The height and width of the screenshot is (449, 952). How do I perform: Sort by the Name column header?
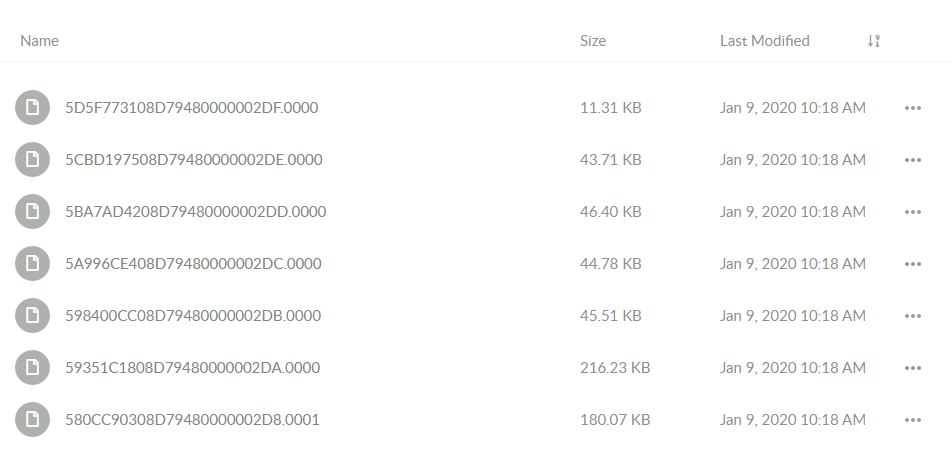tap(39, 41)
